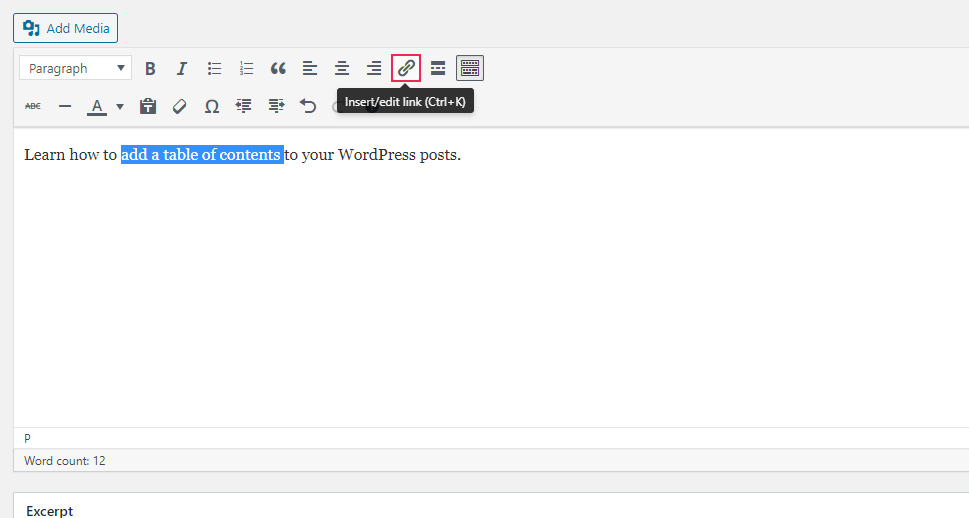This screenshot has width=969, height=518.
Task: Align text right
Action: pyautogui.click(x=374, y=69)
